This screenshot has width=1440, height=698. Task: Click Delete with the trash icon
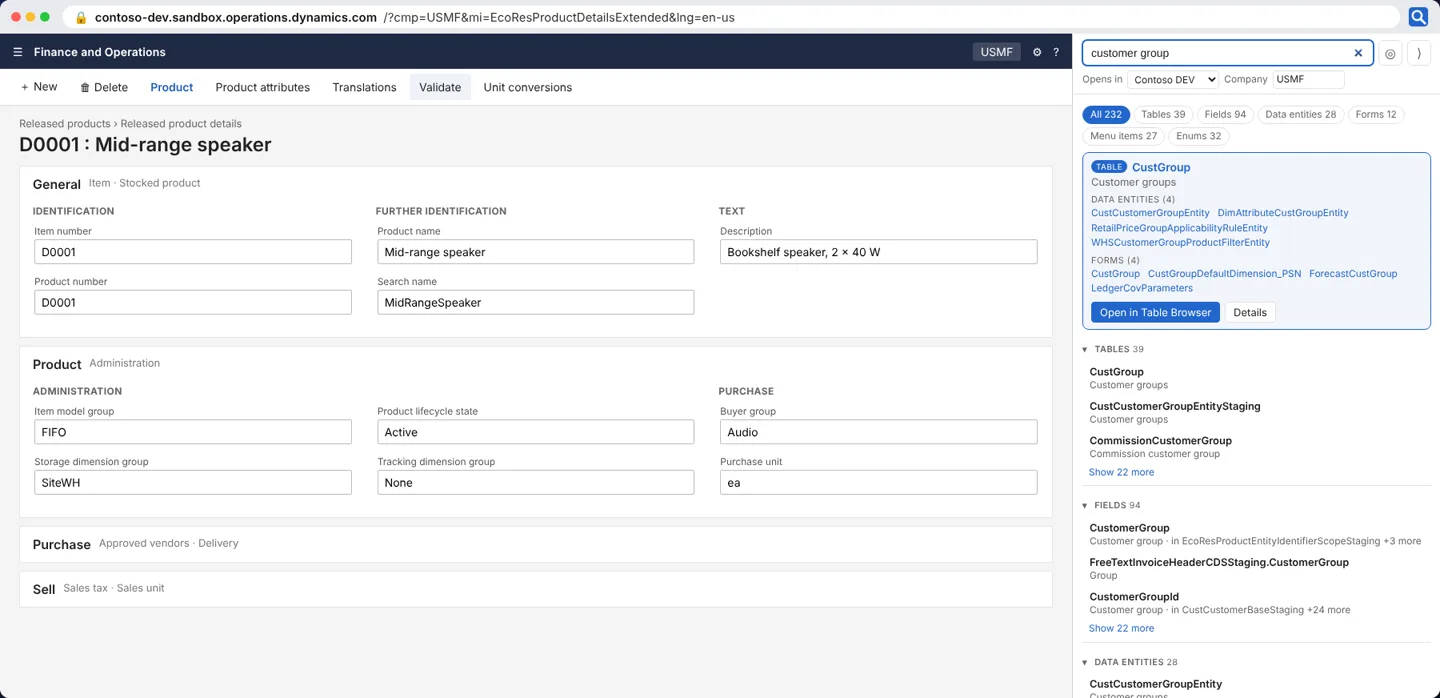[104, 87]
